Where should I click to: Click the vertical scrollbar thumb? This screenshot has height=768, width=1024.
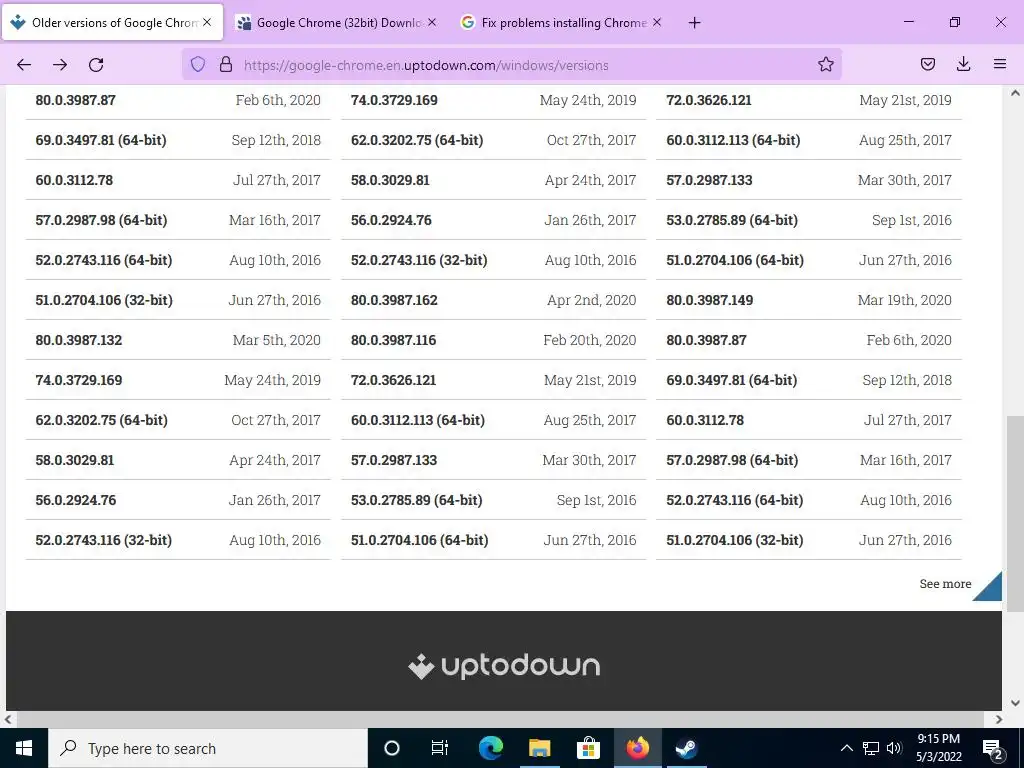pyautogui.click(x=1015, y=514)
